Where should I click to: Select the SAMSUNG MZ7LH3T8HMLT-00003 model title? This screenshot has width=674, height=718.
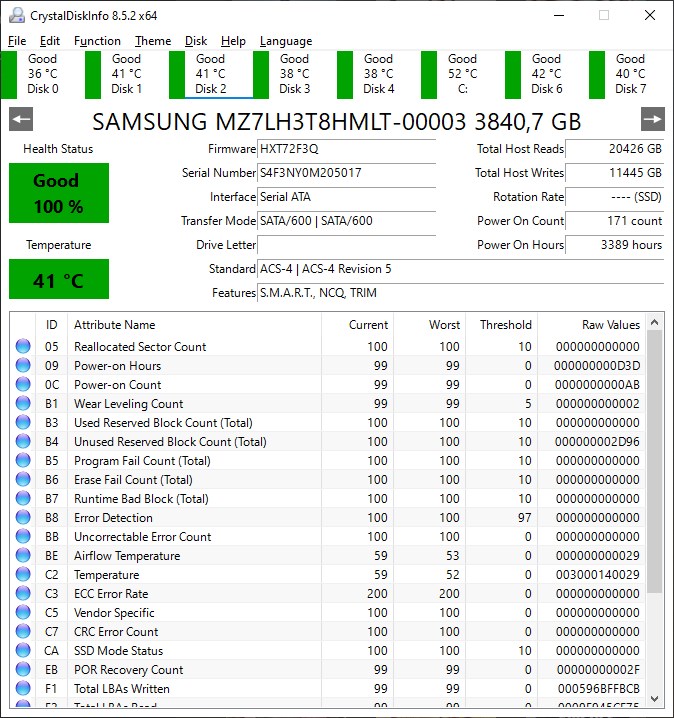click(337, 121)
